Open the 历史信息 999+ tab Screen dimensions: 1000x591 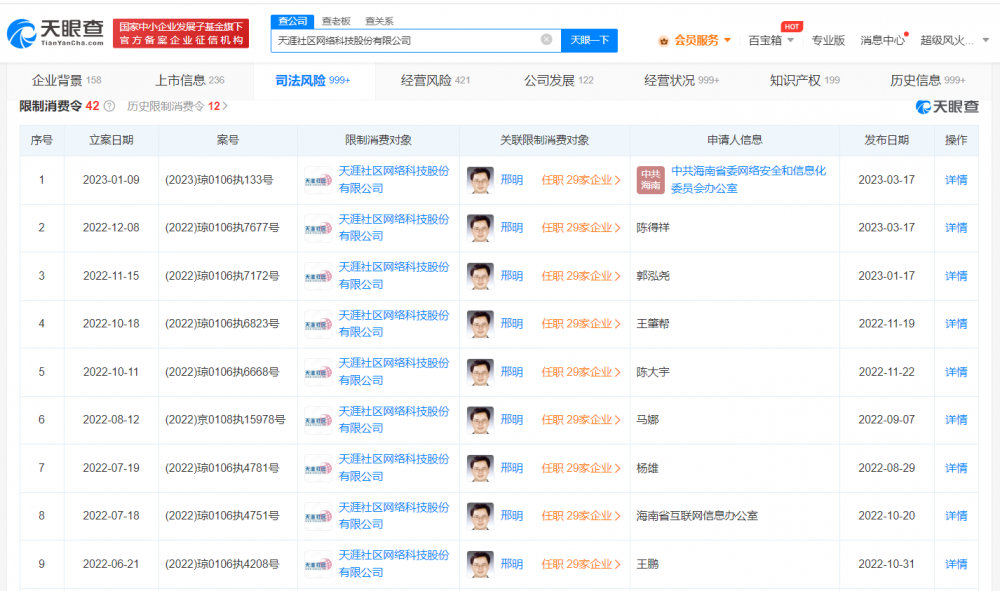(928, 80)
